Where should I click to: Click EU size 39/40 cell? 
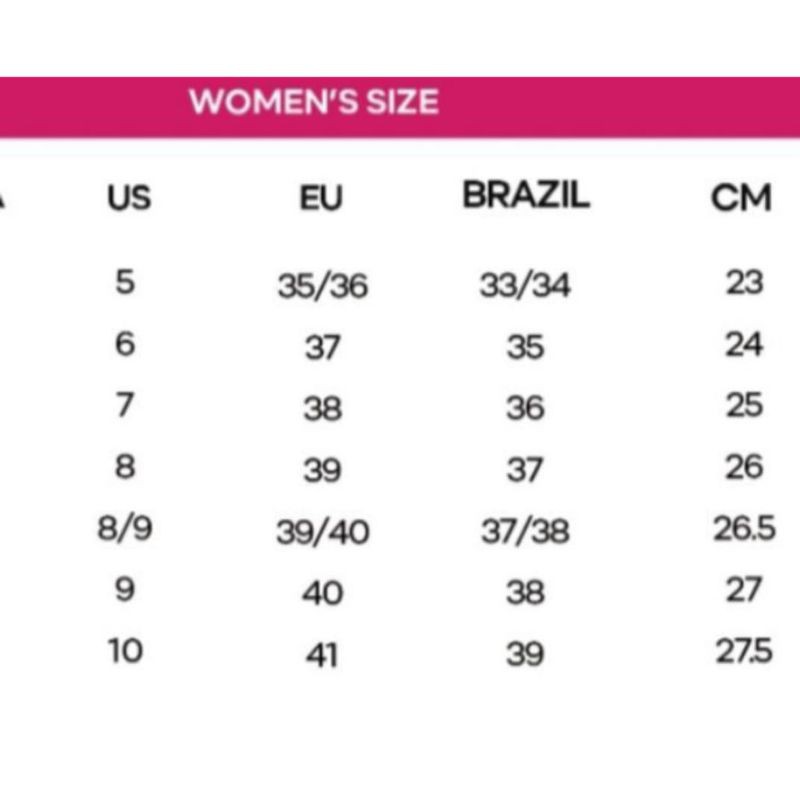point(322,532)
